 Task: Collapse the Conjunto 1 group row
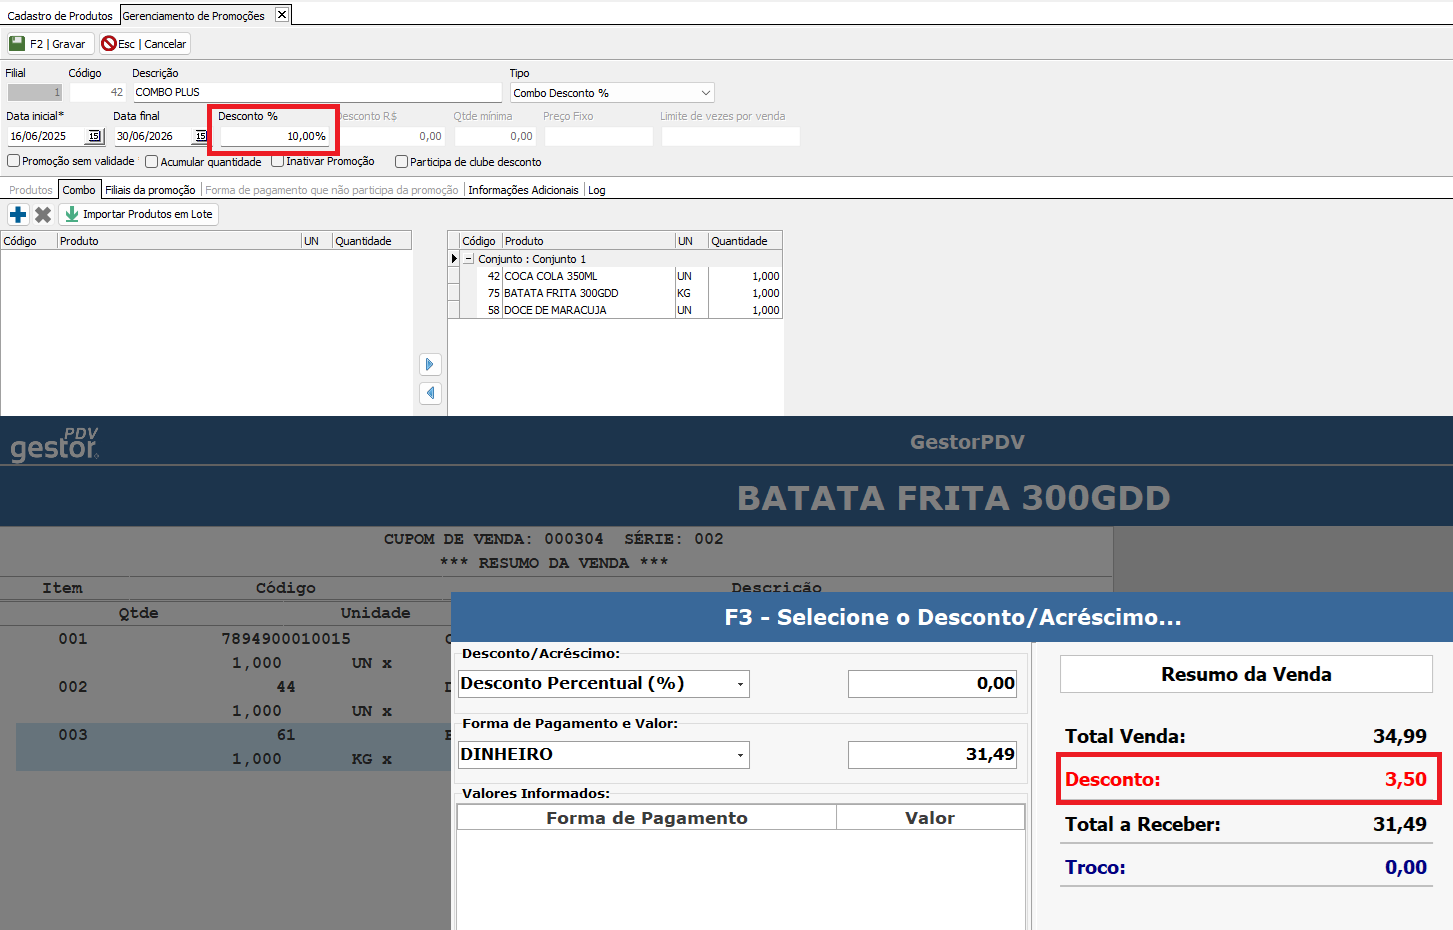point(468,259)
